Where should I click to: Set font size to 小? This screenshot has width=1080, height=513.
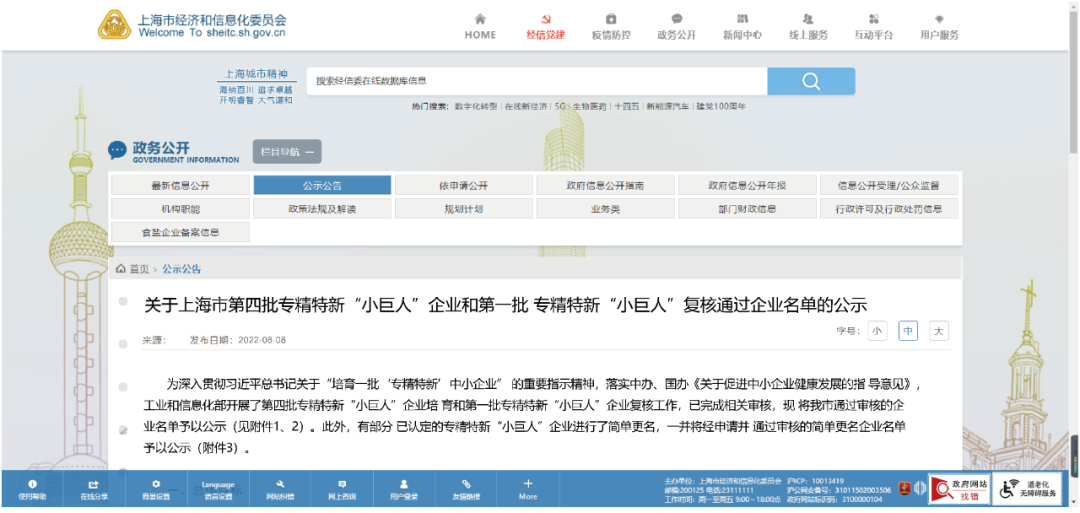click(877, 331)
